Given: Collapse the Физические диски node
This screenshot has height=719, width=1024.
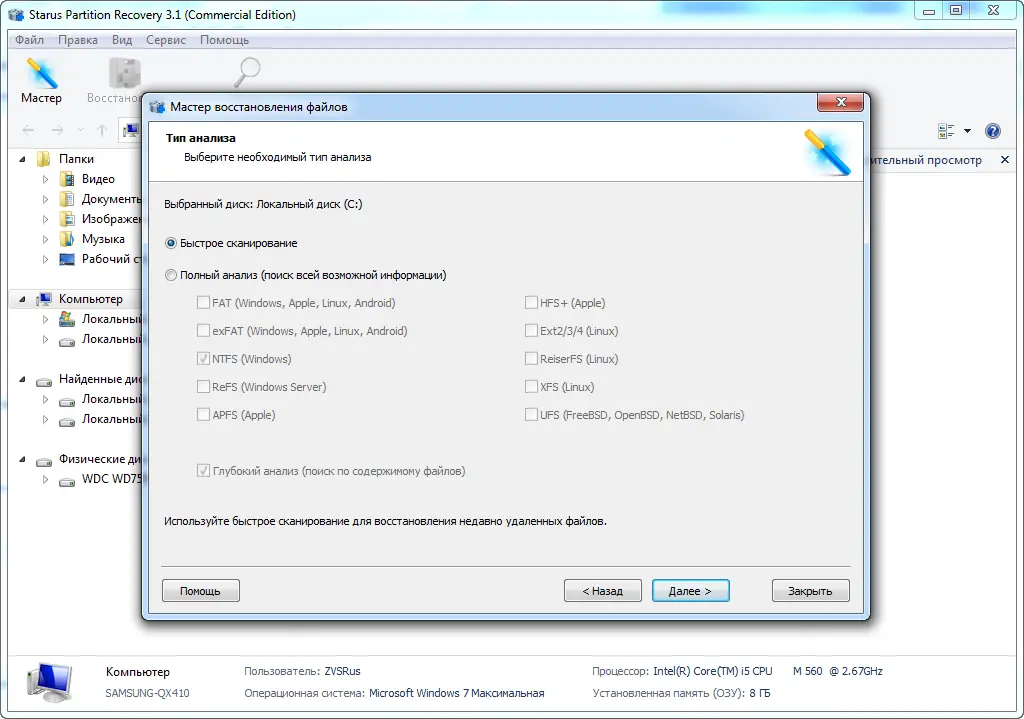Looking at the screenshot, I should (x=22, y=460).
